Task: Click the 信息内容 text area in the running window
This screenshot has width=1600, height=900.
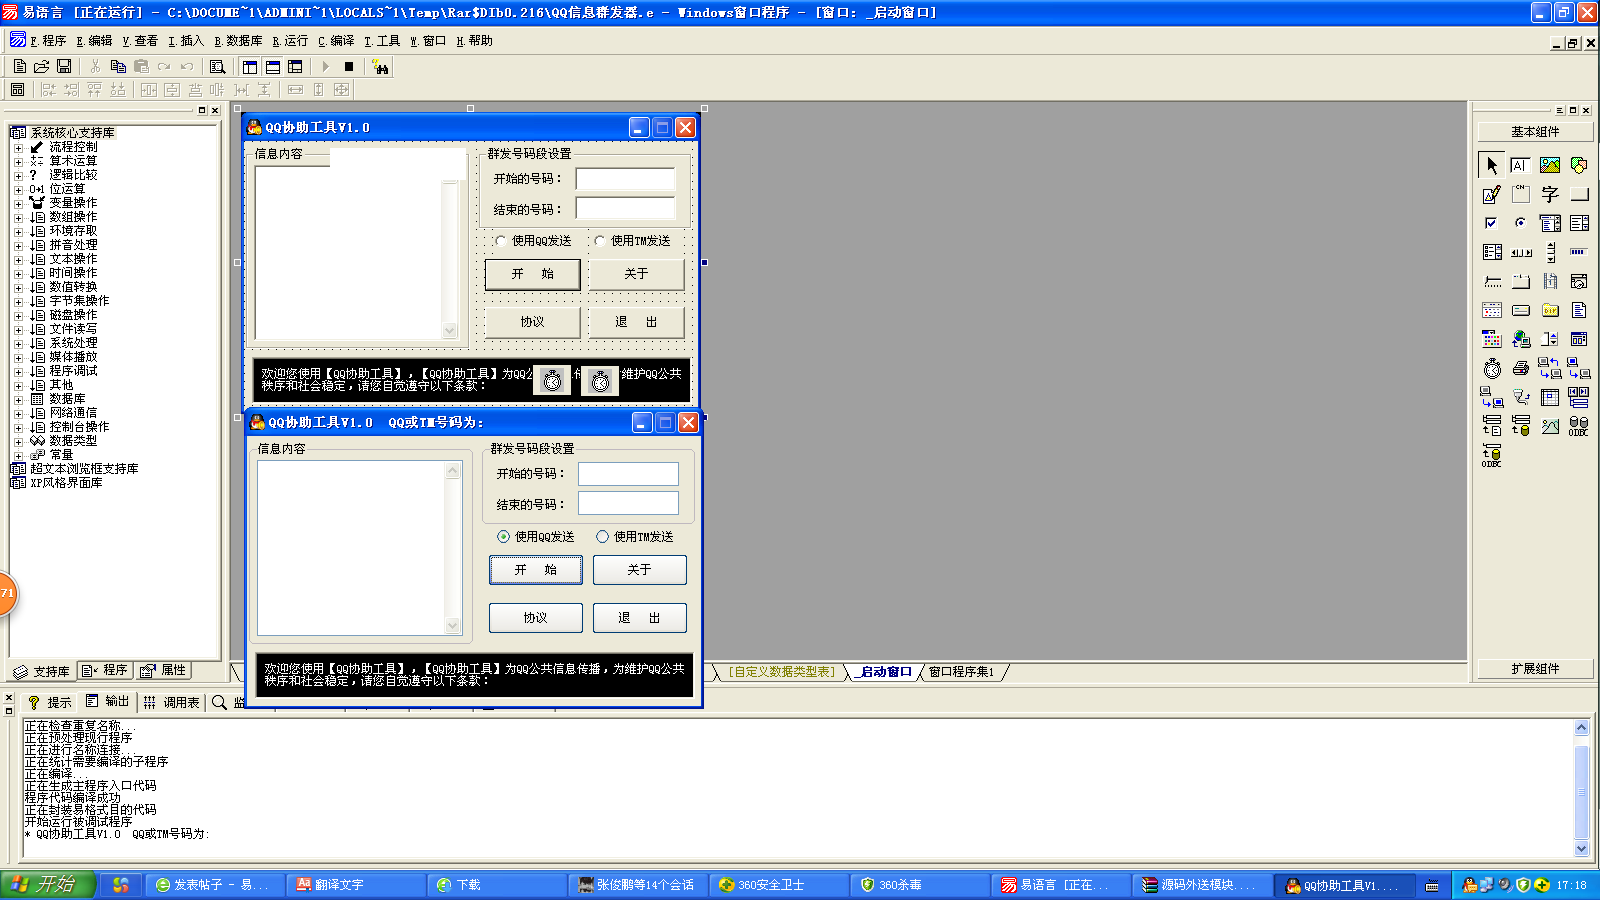Action: [x=351, y=547]
